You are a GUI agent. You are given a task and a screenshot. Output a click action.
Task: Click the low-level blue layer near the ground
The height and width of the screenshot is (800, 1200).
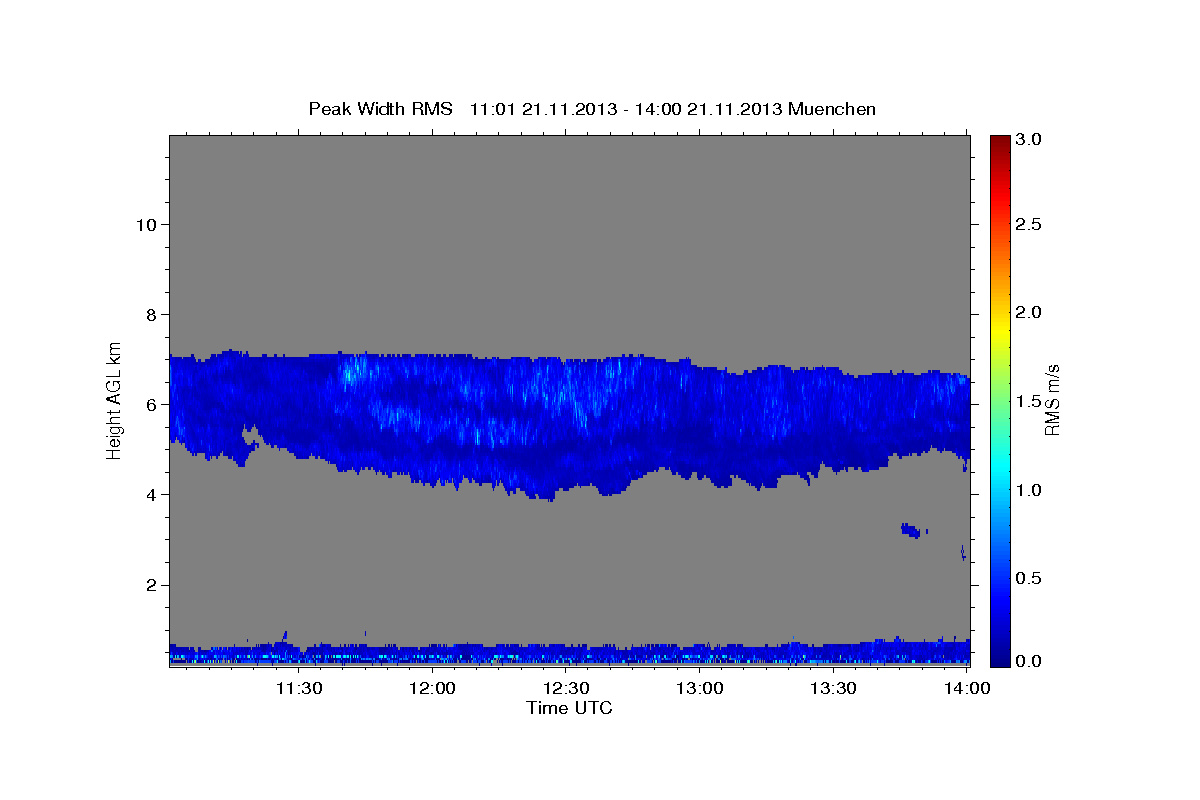click(x=569, y=653)
